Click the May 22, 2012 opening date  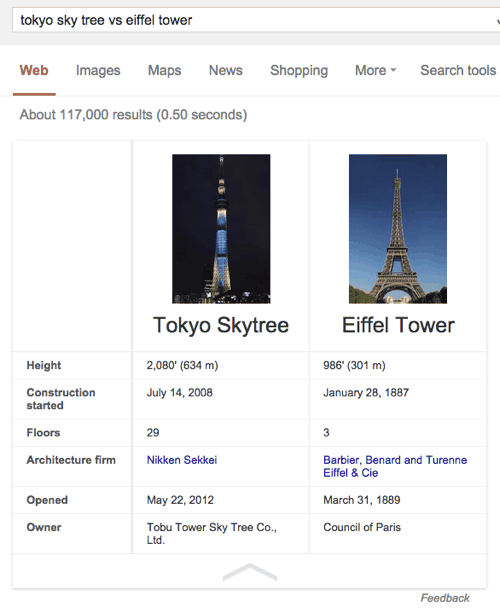180,500
